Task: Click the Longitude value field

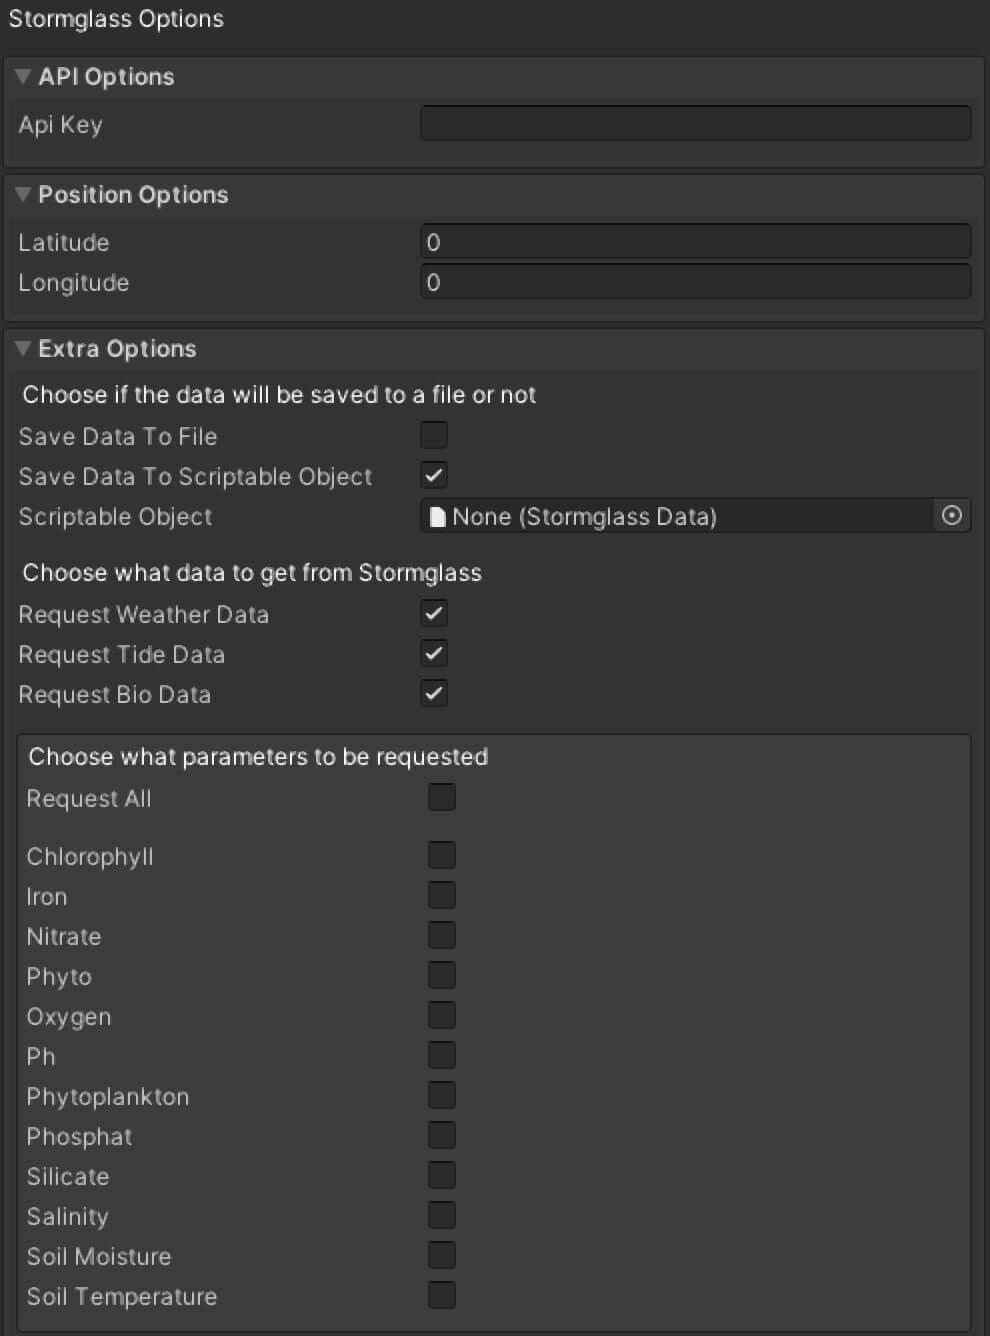Action: tap(695, 282)
